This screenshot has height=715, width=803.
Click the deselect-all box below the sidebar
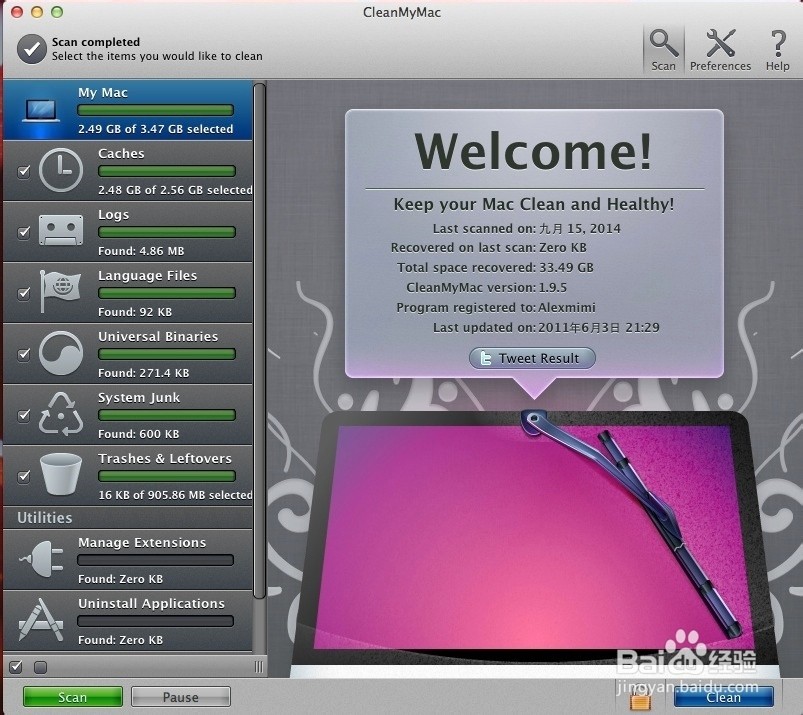[x=40, y=667]
